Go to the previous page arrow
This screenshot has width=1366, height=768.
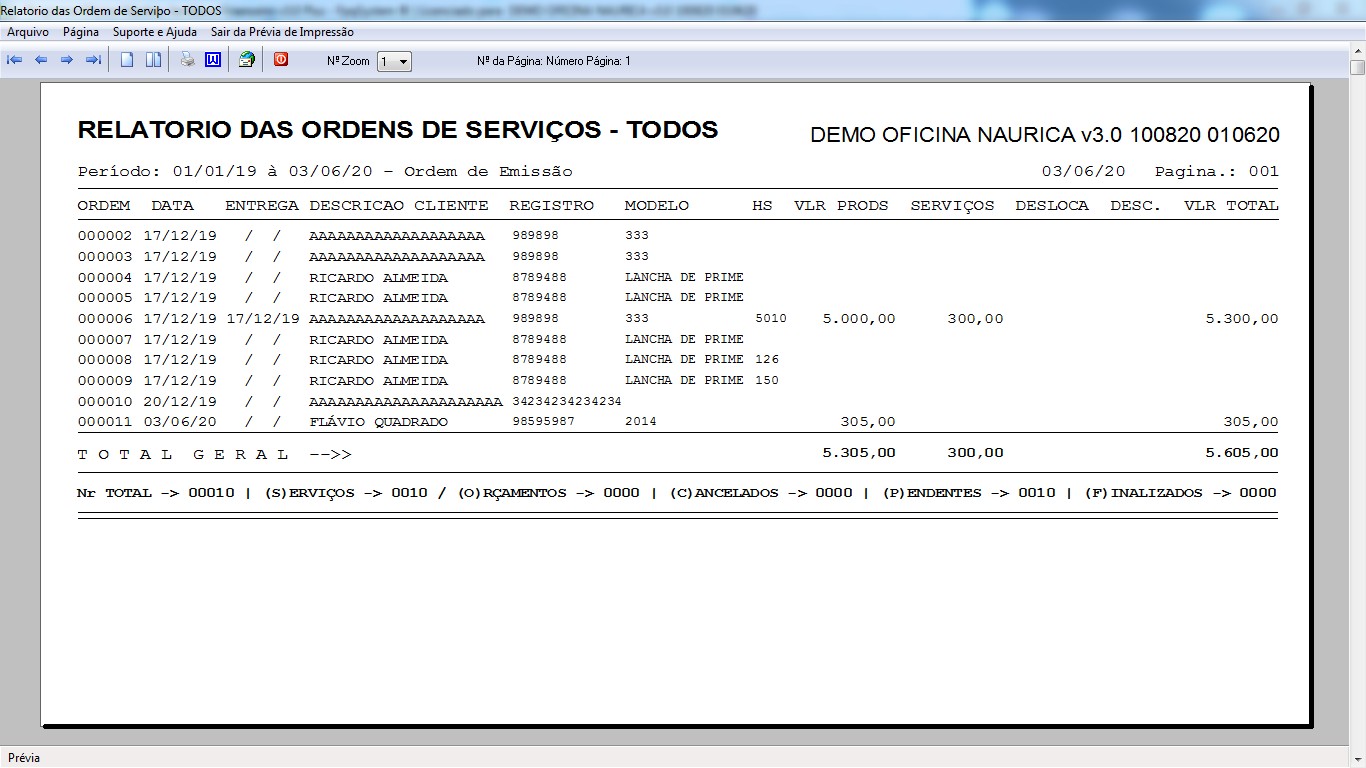click(41, 60)
